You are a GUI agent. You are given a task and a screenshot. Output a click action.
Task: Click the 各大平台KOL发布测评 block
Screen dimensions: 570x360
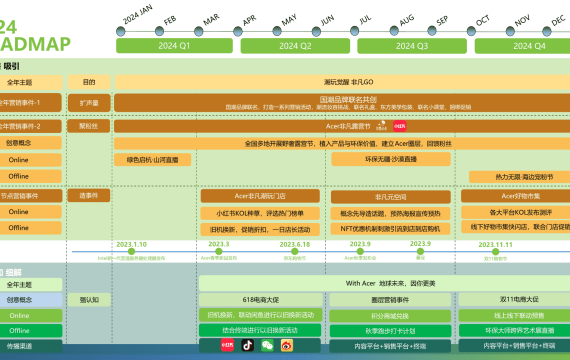click(x=515, y=212)
